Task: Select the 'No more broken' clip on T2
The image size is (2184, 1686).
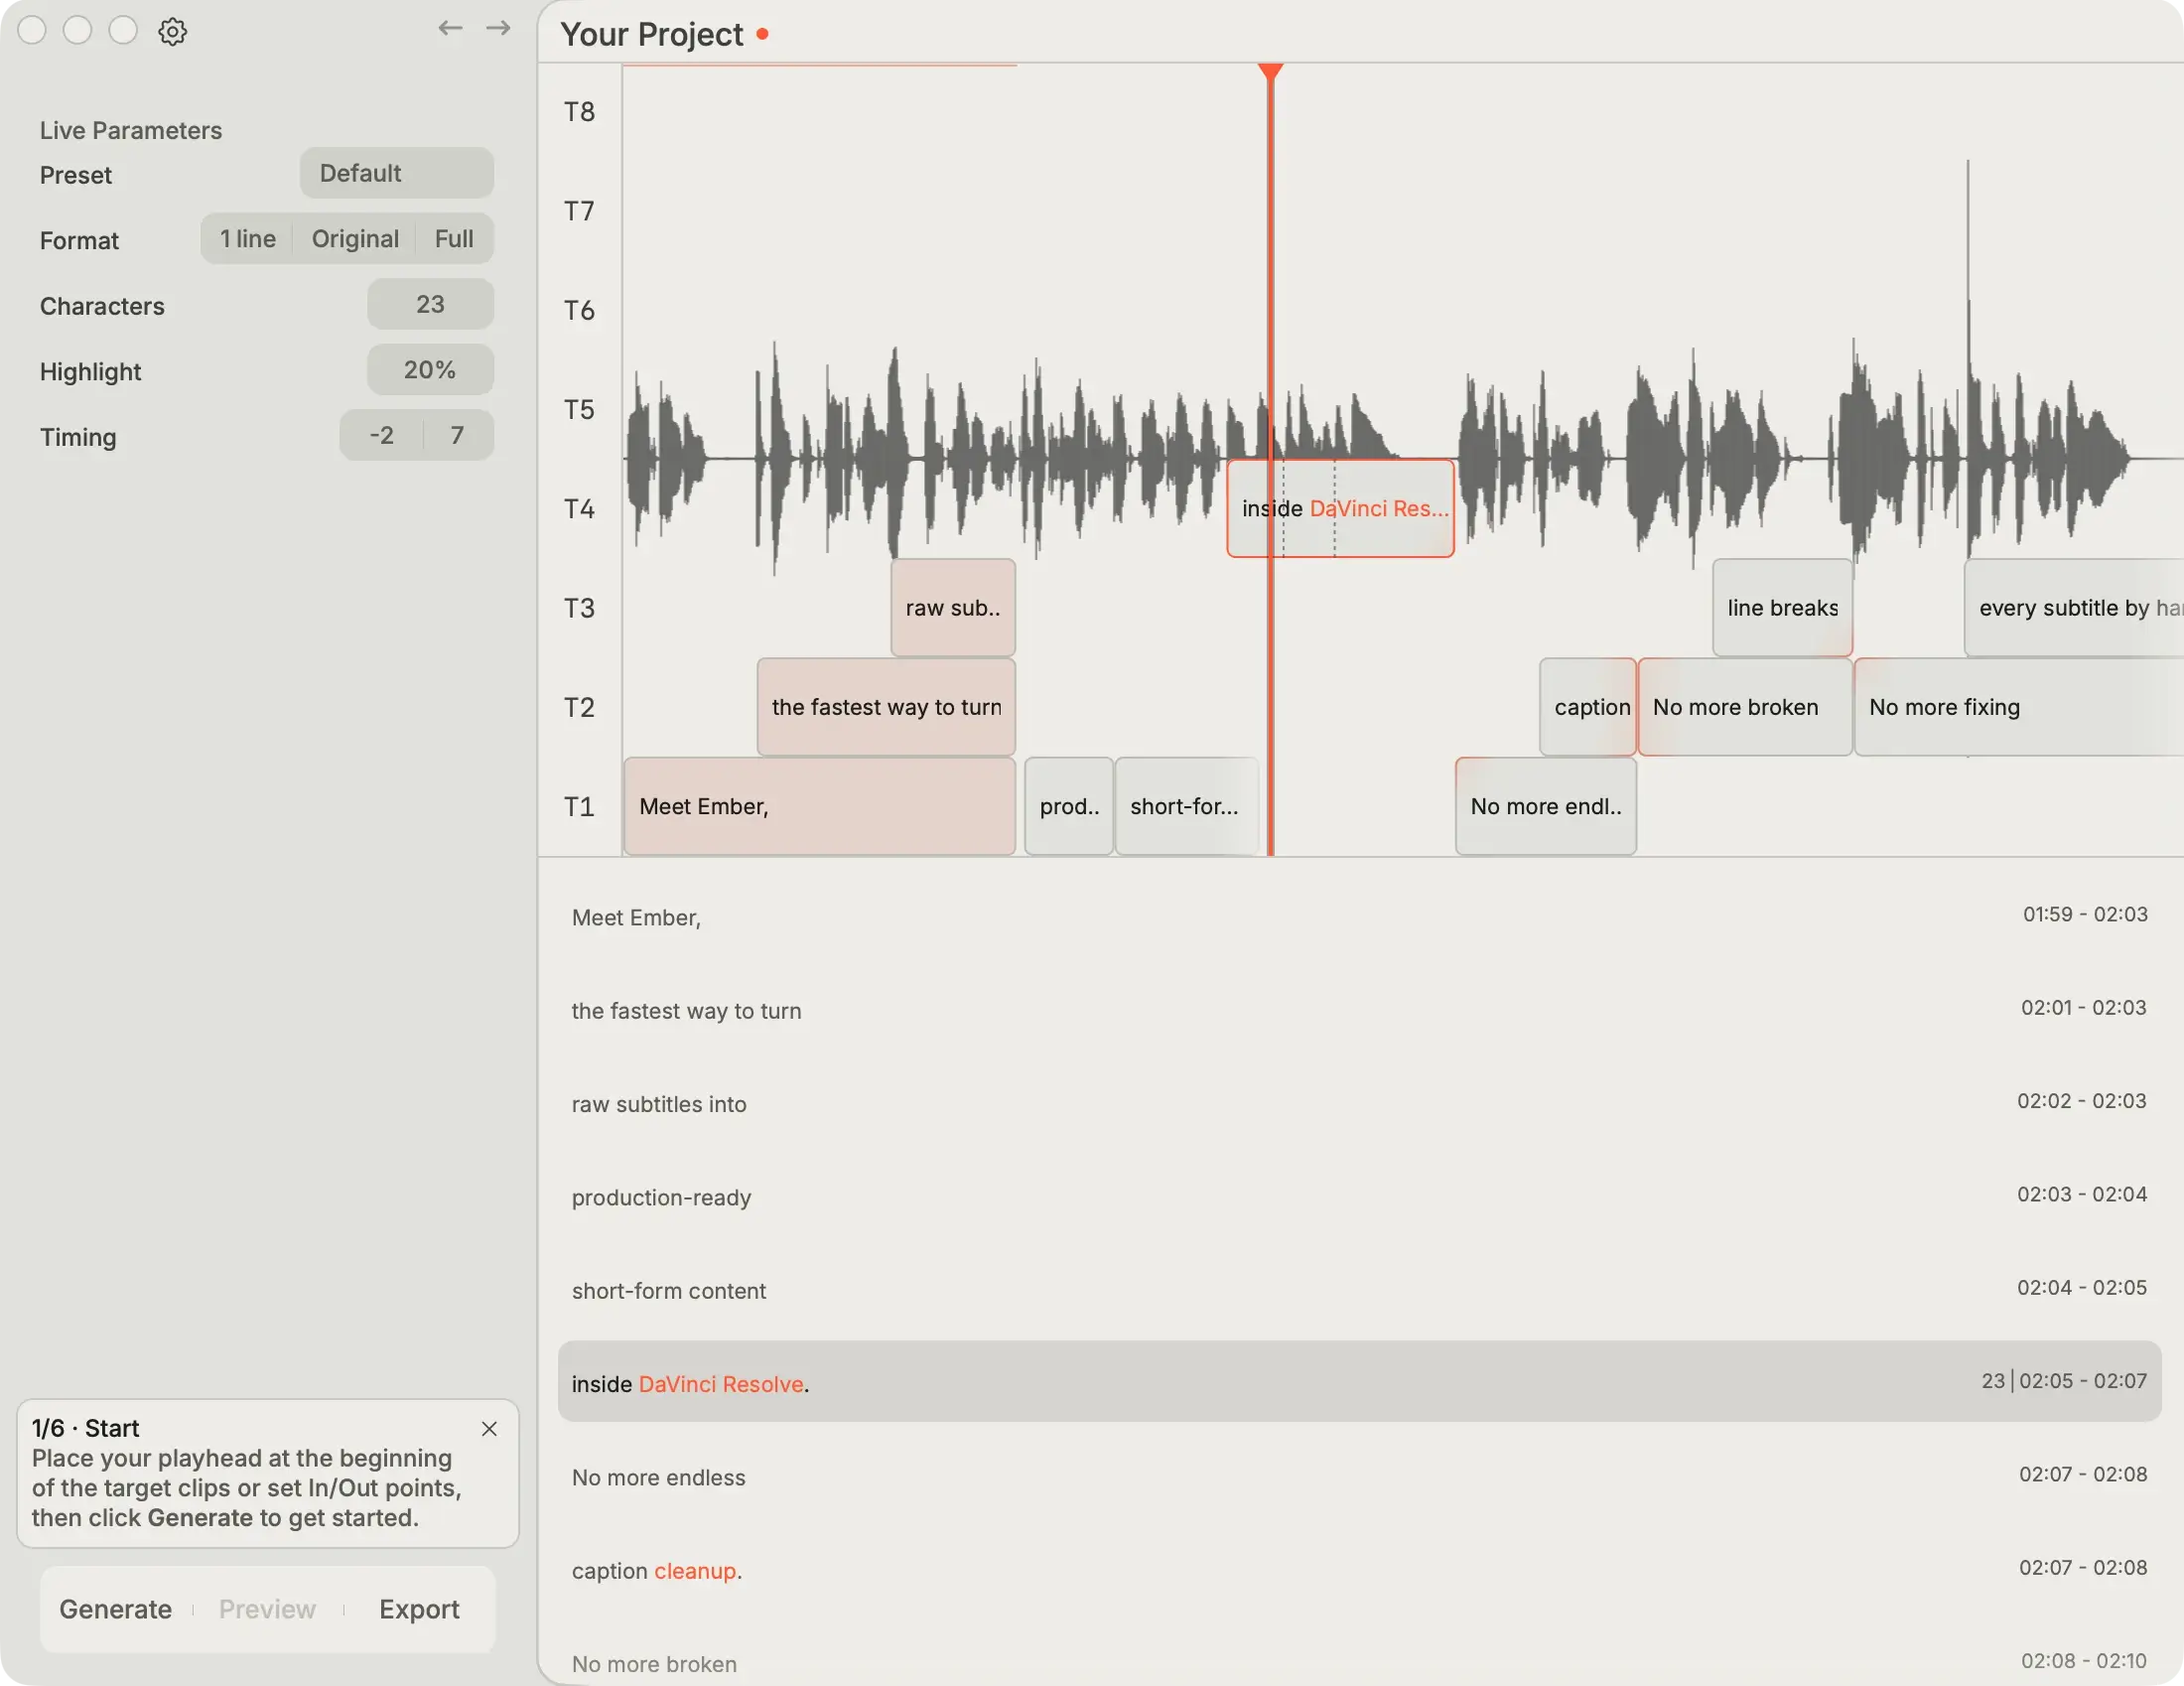Action: 1745,707
